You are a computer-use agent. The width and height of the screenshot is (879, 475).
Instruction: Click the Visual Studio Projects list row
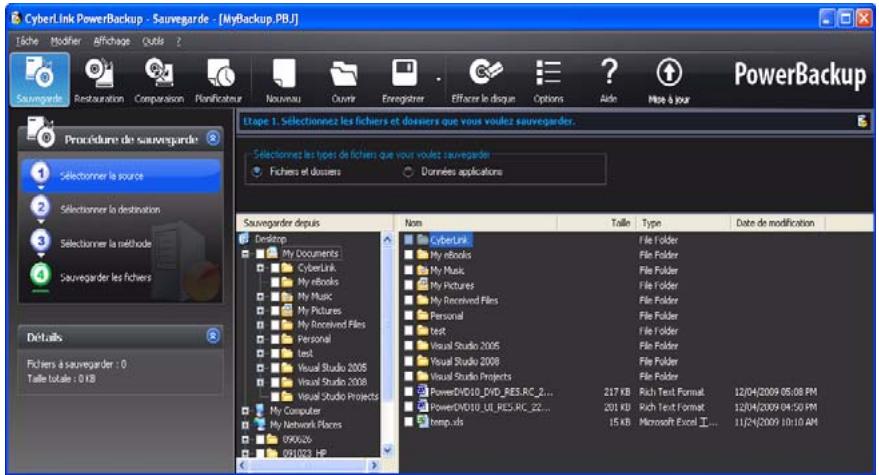636,376
